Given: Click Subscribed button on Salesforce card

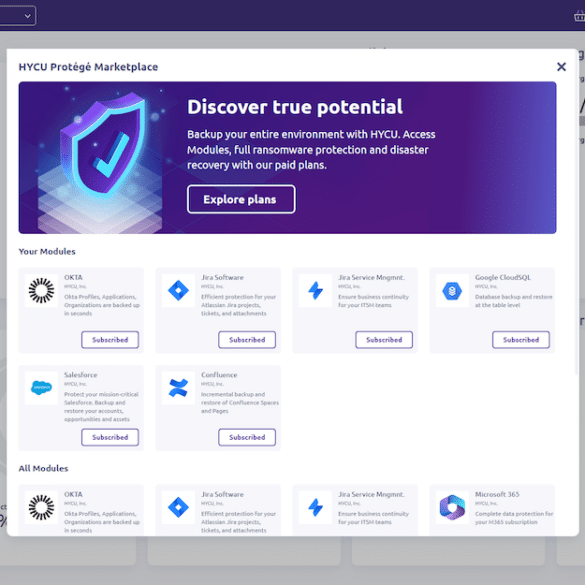Looking at the screenshot, I should coord(110,437).
